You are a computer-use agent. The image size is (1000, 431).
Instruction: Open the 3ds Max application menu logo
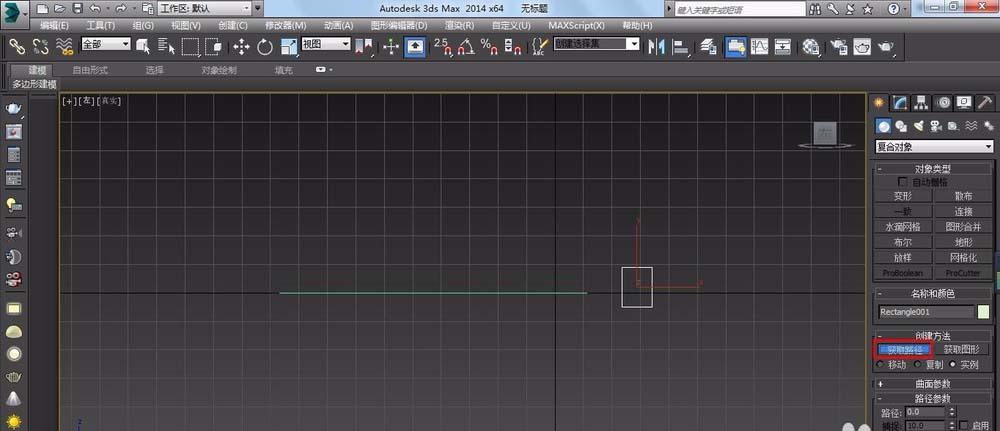15,11
